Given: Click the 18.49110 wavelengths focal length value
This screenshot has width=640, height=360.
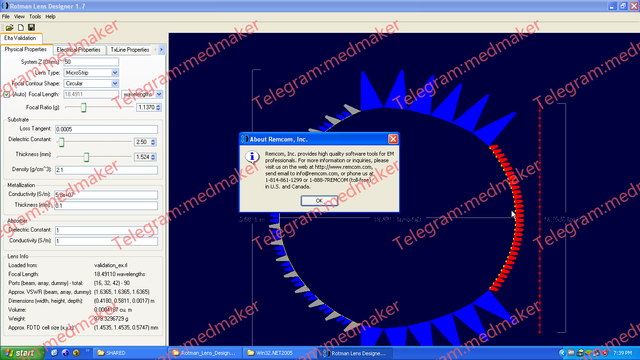Looking at the screenshot, I should coord(119,274).
